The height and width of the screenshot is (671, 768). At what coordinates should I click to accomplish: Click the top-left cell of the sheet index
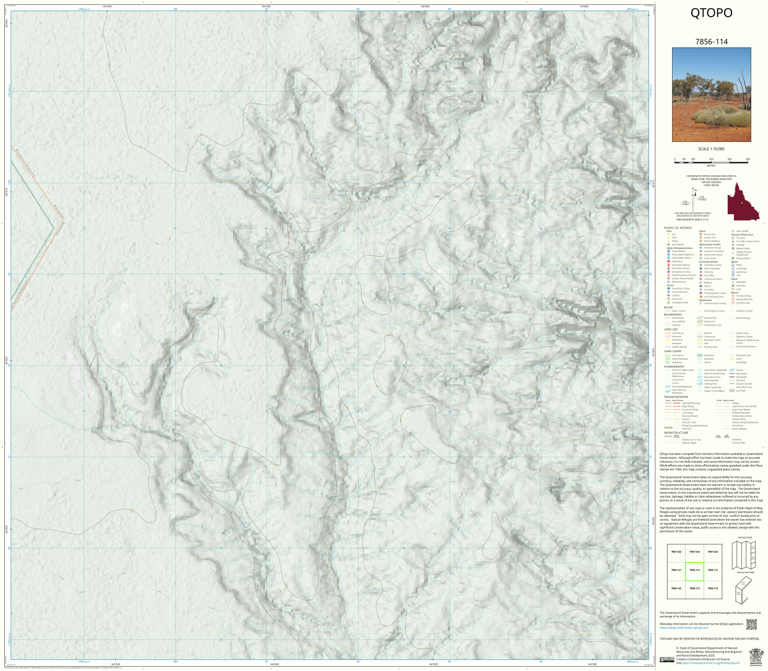click(676, 553)
